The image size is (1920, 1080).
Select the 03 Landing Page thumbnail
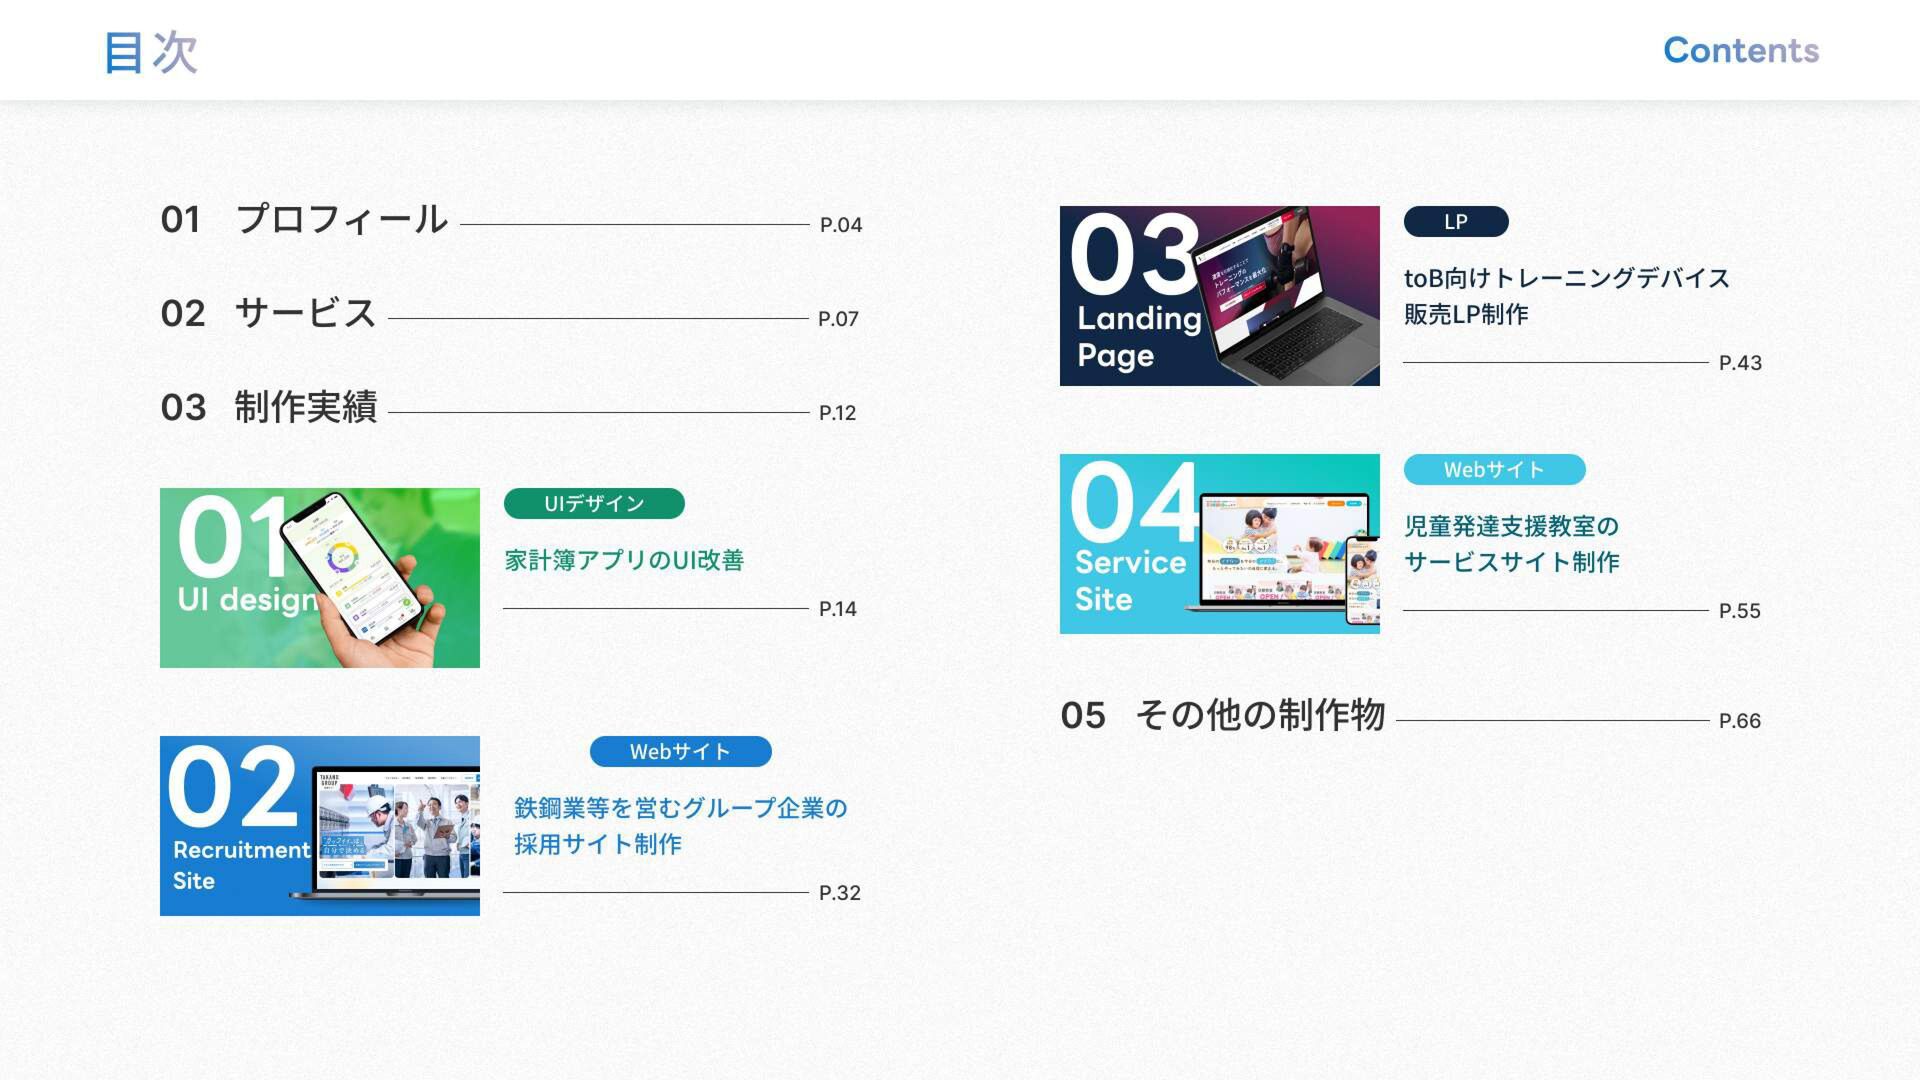[1219, 295]
